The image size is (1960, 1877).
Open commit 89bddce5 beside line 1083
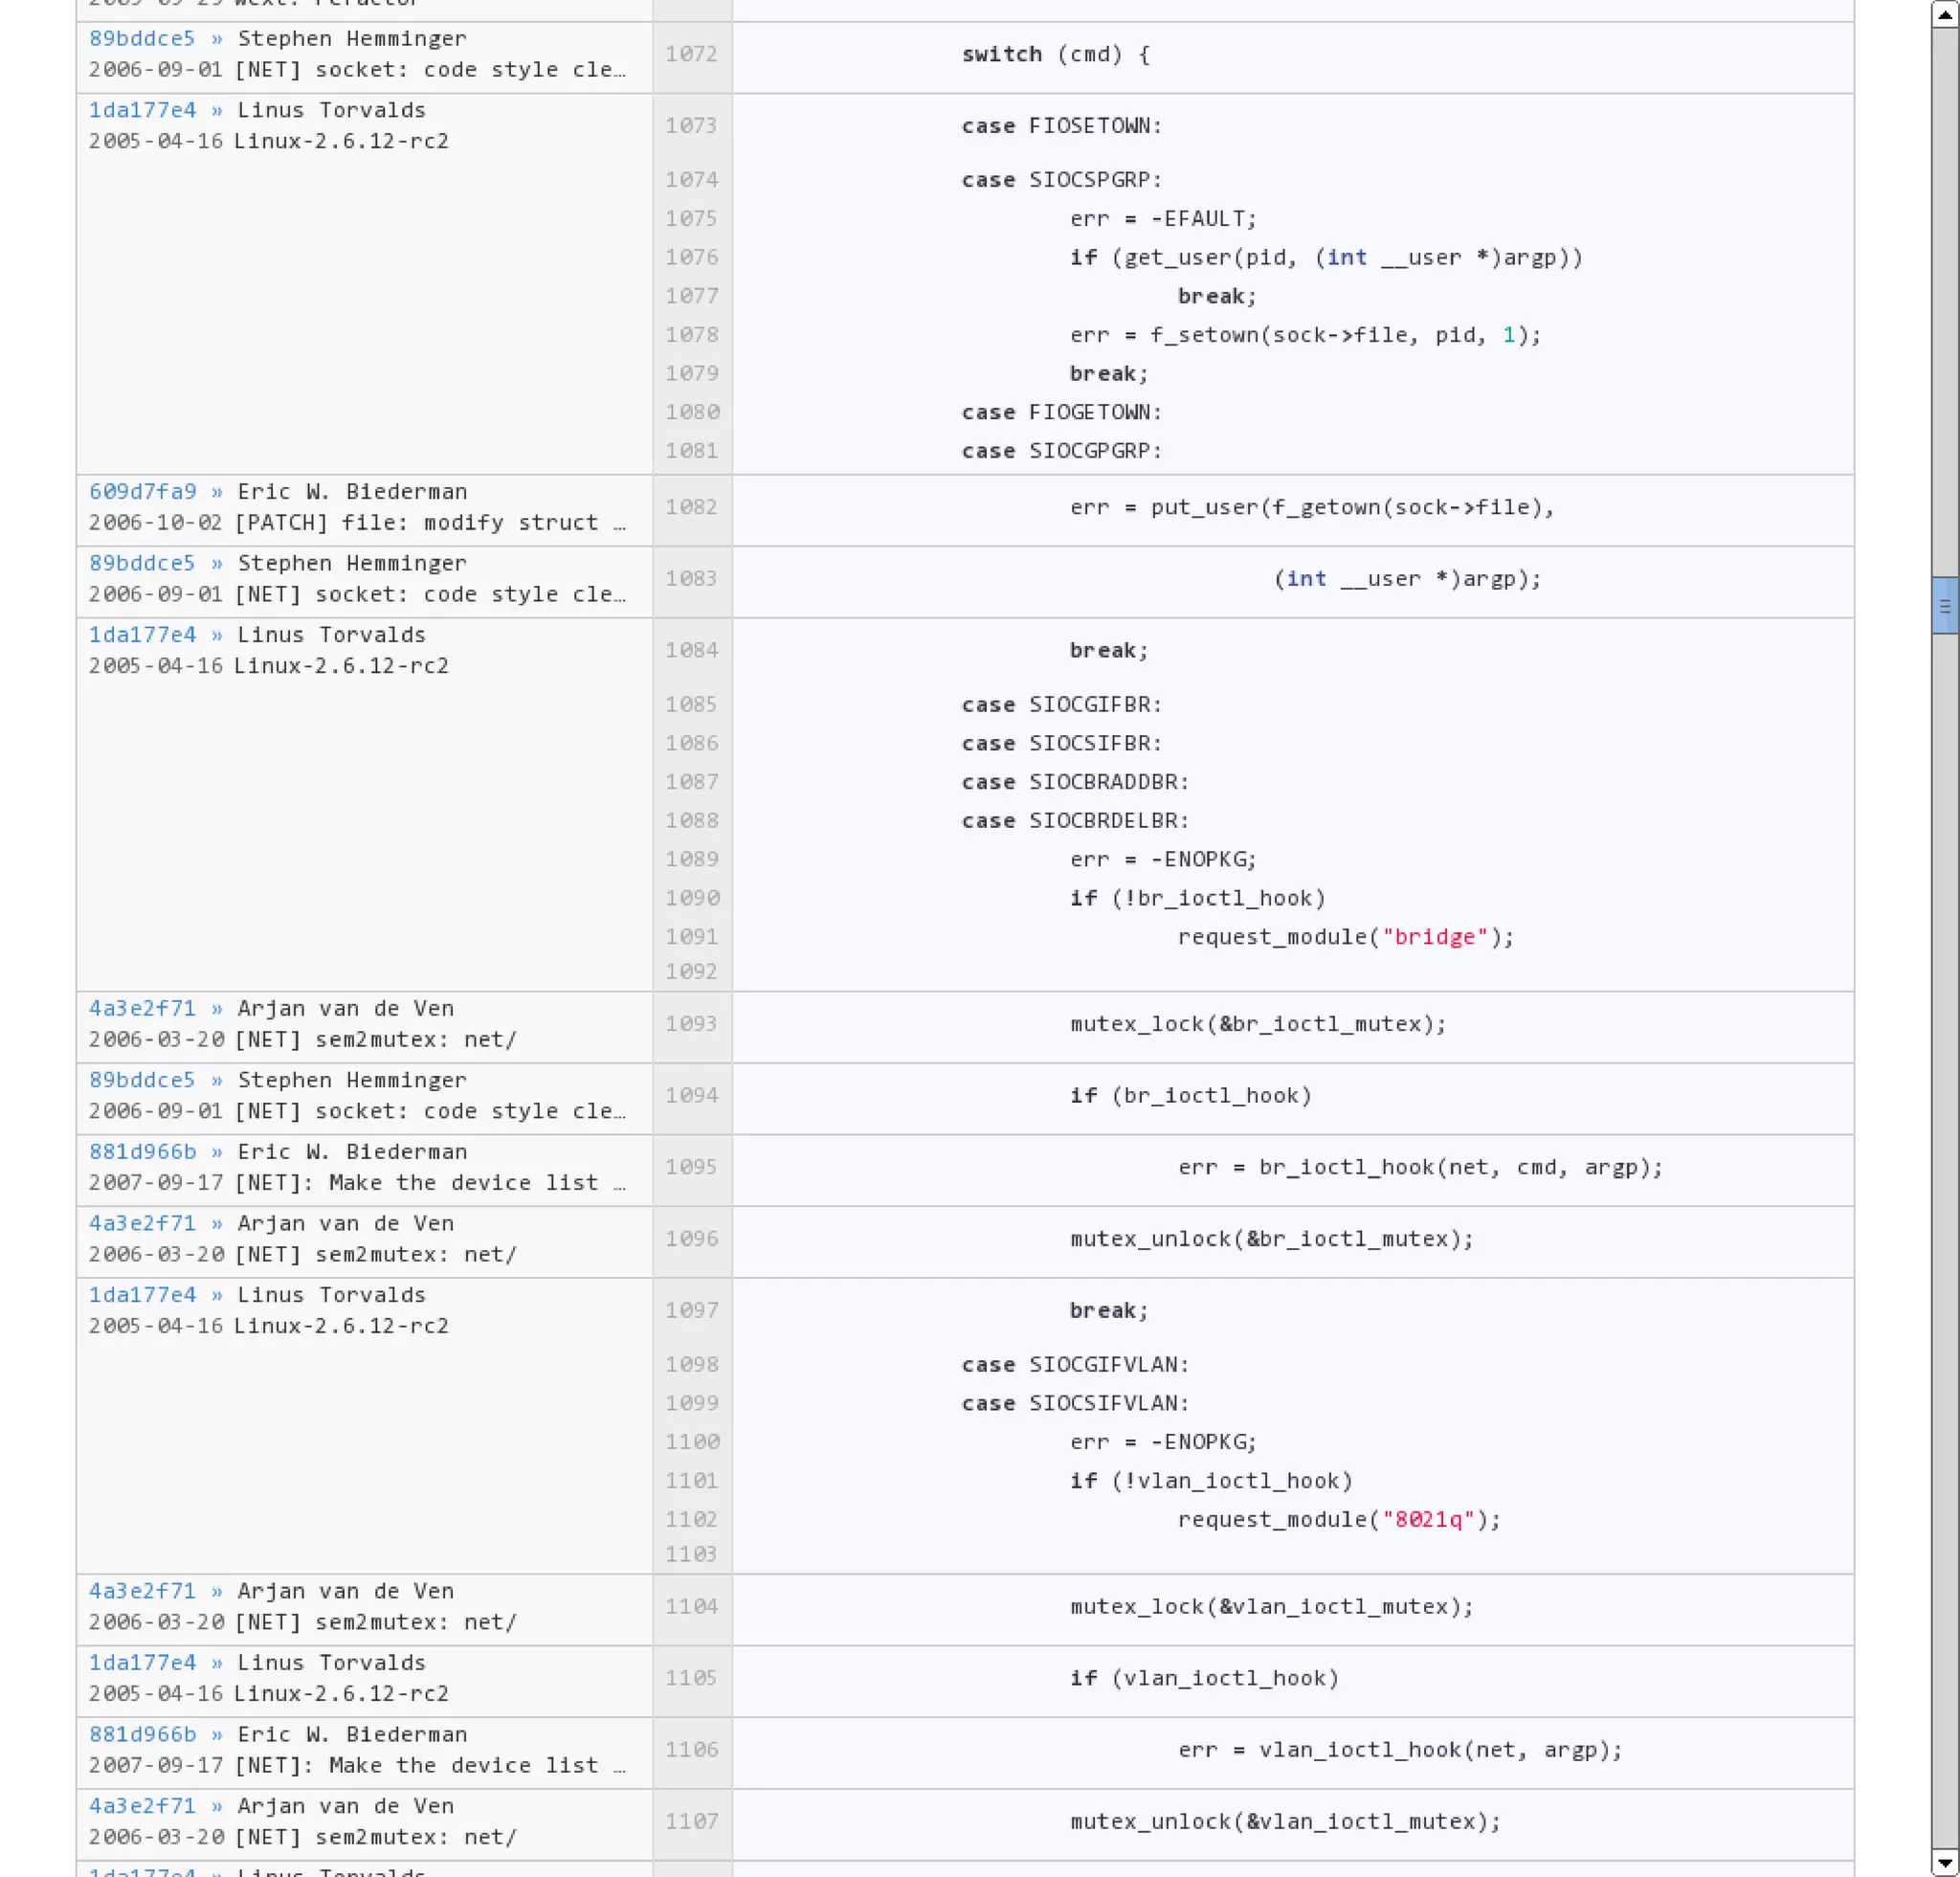tap(142, 563)
